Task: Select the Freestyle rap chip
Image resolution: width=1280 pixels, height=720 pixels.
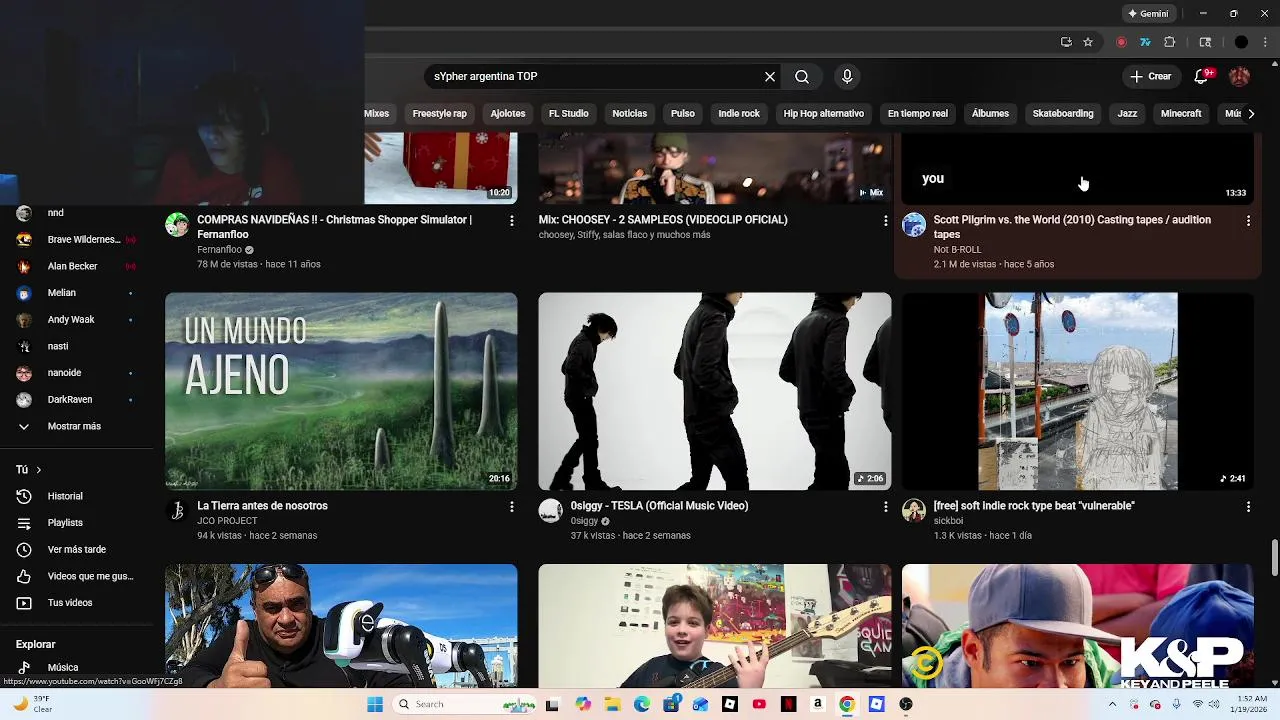Action: [440, 114]
